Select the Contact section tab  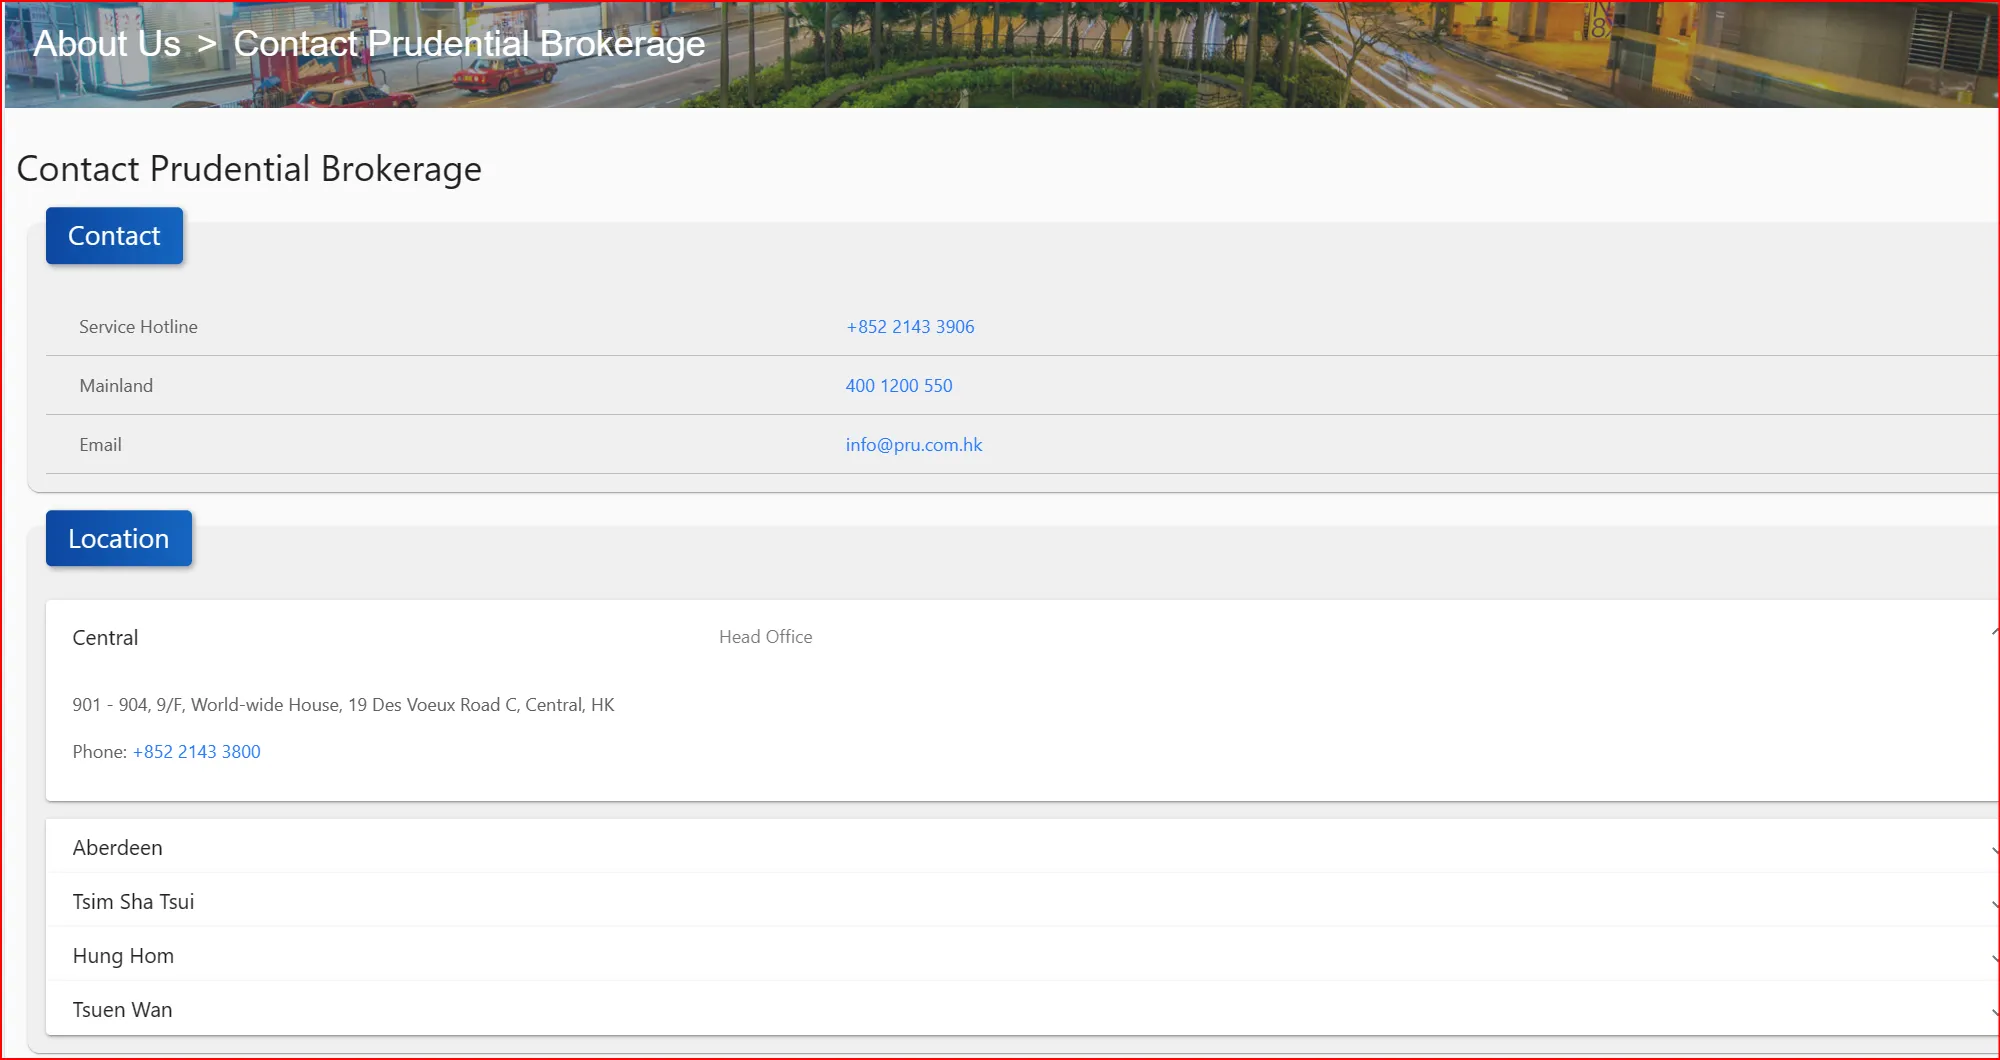tap(114, 236)
